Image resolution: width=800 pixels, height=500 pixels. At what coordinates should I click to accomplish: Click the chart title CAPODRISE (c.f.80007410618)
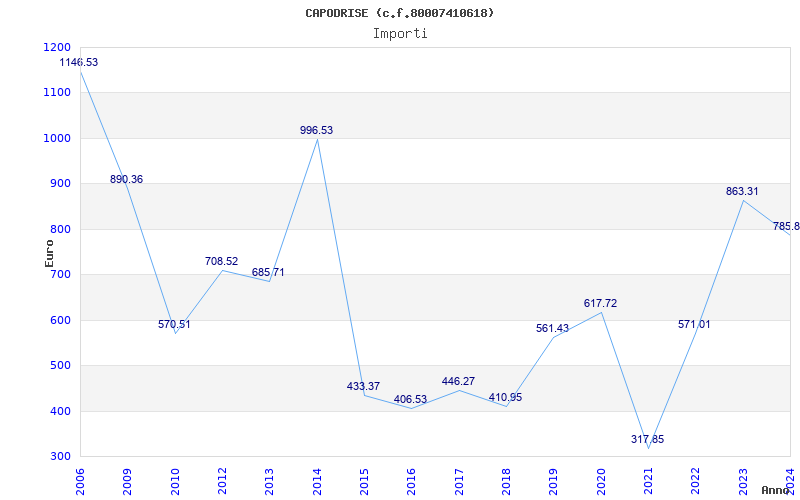tap(399, 13)
